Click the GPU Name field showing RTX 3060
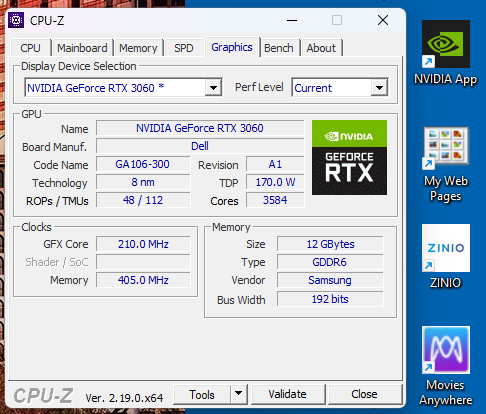The height and width of the screenshot is (414, 486). (200, 128)
